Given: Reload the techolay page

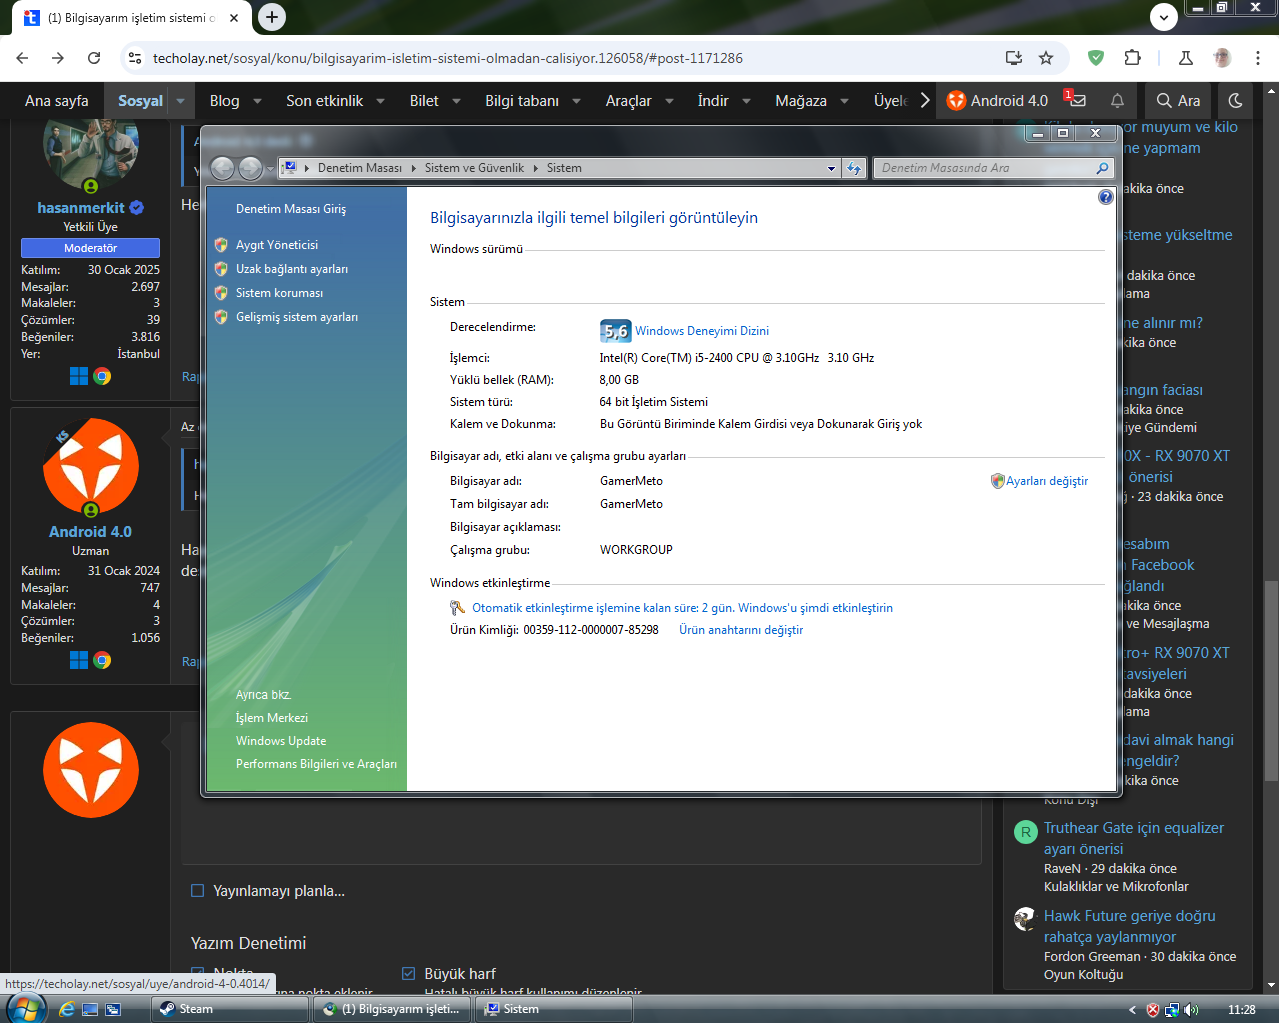Looking at the screenshot, I should point(94,58).
